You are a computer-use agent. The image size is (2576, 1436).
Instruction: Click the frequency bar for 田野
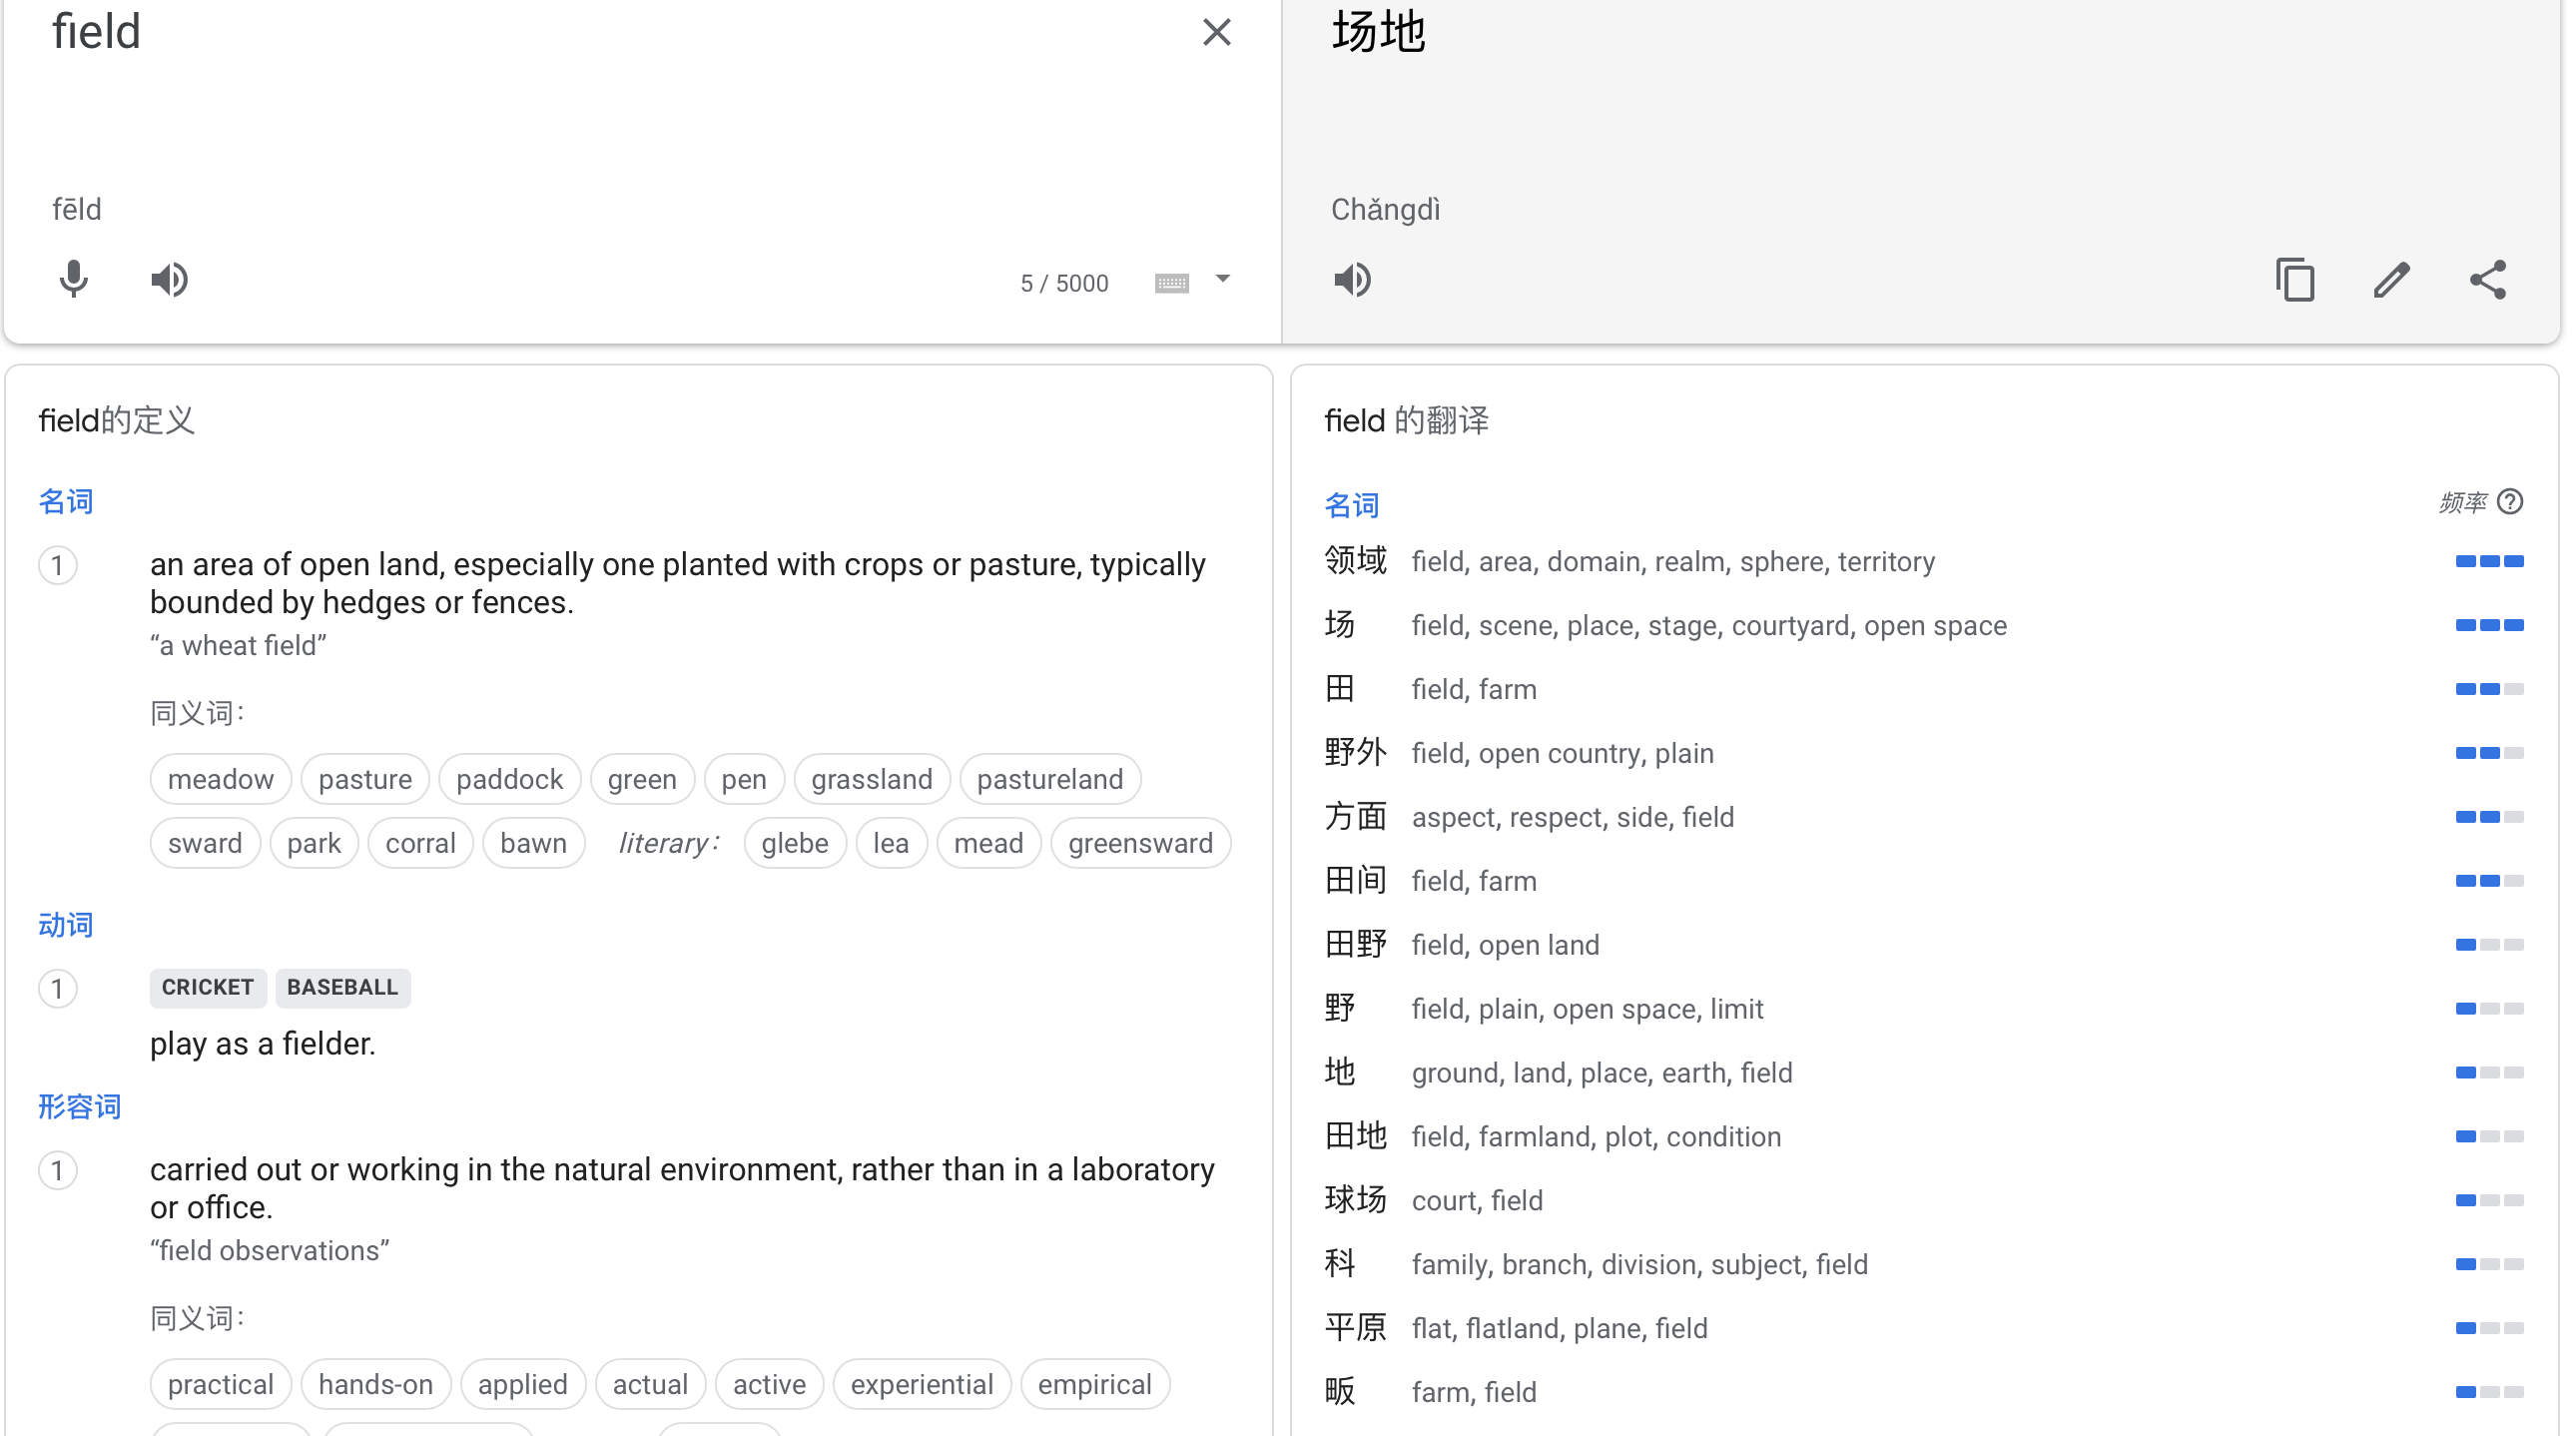pyautogui.click(x=2489, y=945)
